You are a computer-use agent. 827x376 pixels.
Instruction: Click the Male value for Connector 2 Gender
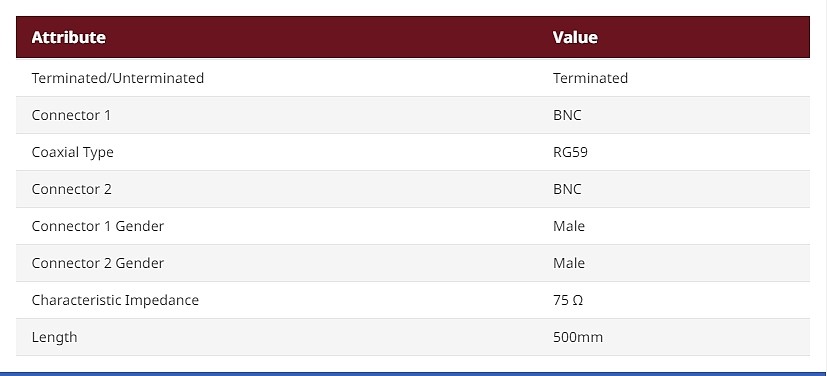pyautogui.click(x=569, y=263)
